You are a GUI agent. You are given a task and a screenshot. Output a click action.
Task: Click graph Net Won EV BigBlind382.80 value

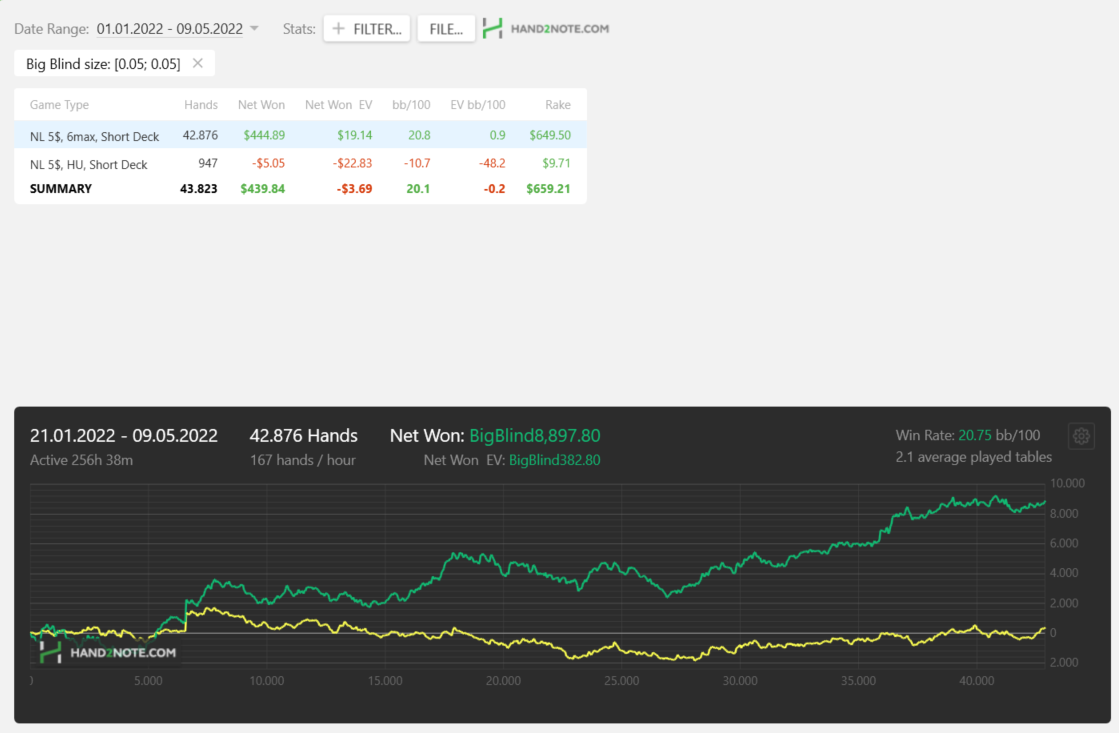(x=555, y=460)
